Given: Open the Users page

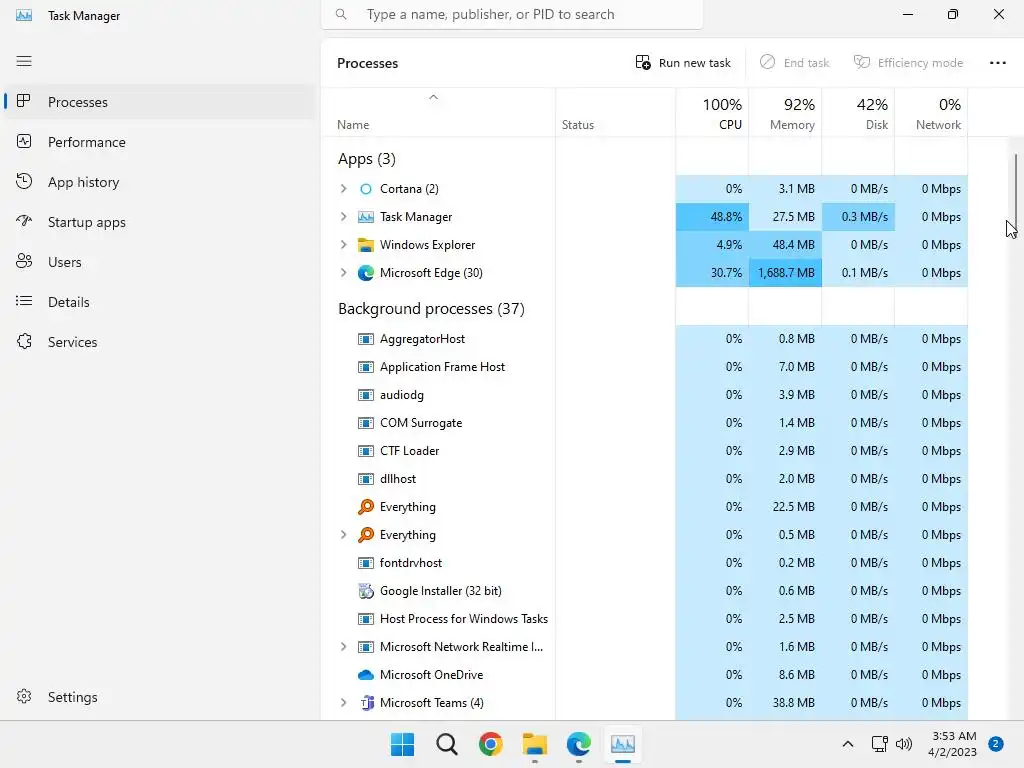Looking at the screenshot, I should tap(160, 262).
